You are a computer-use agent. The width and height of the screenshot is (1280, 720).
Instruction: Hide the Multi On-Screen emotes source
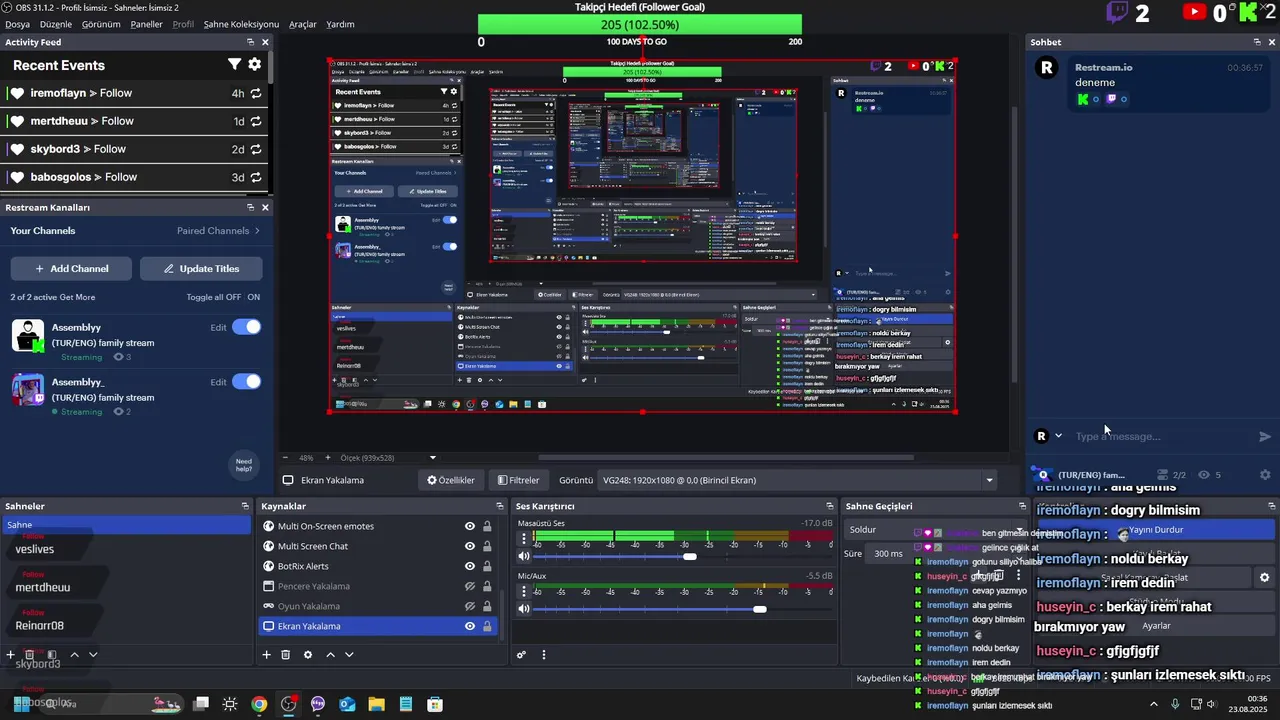(470, 526)
